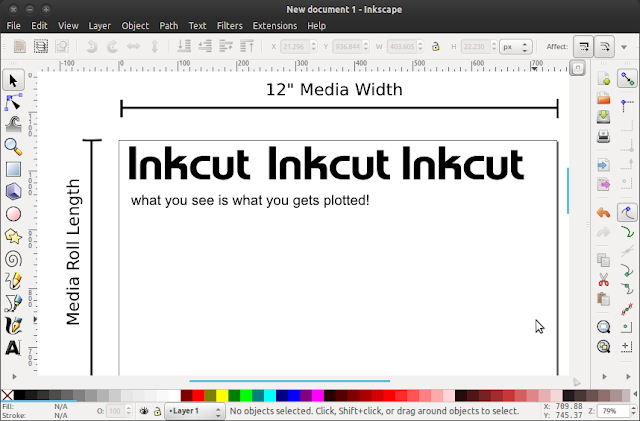Pick the Pencil freehand tool

(13, 281)
